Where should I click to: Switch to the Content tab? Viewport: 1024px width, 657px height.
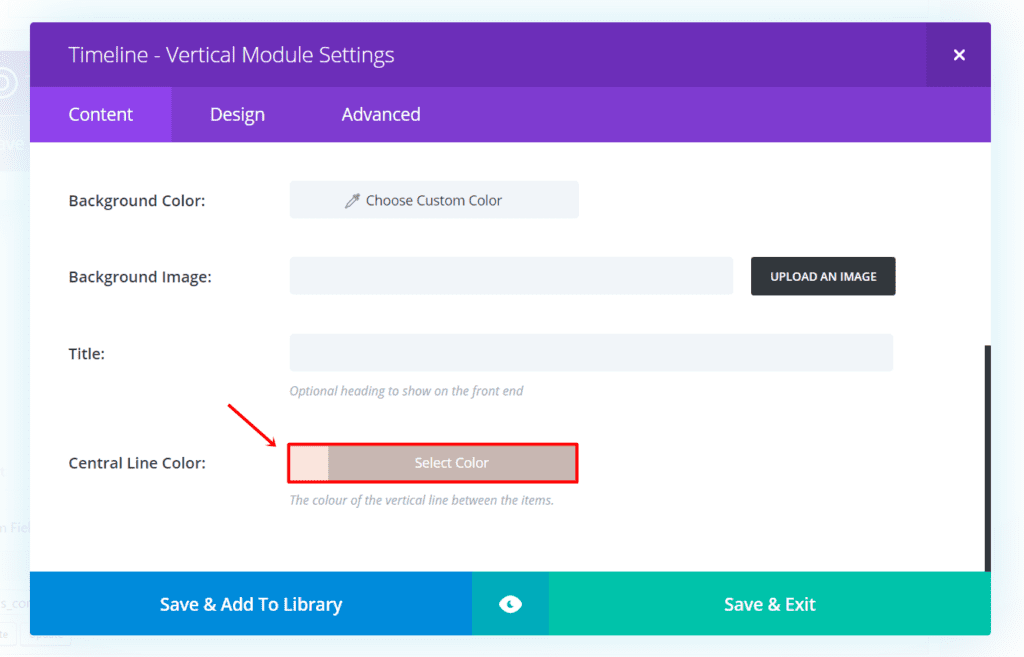tap(100, 115)
